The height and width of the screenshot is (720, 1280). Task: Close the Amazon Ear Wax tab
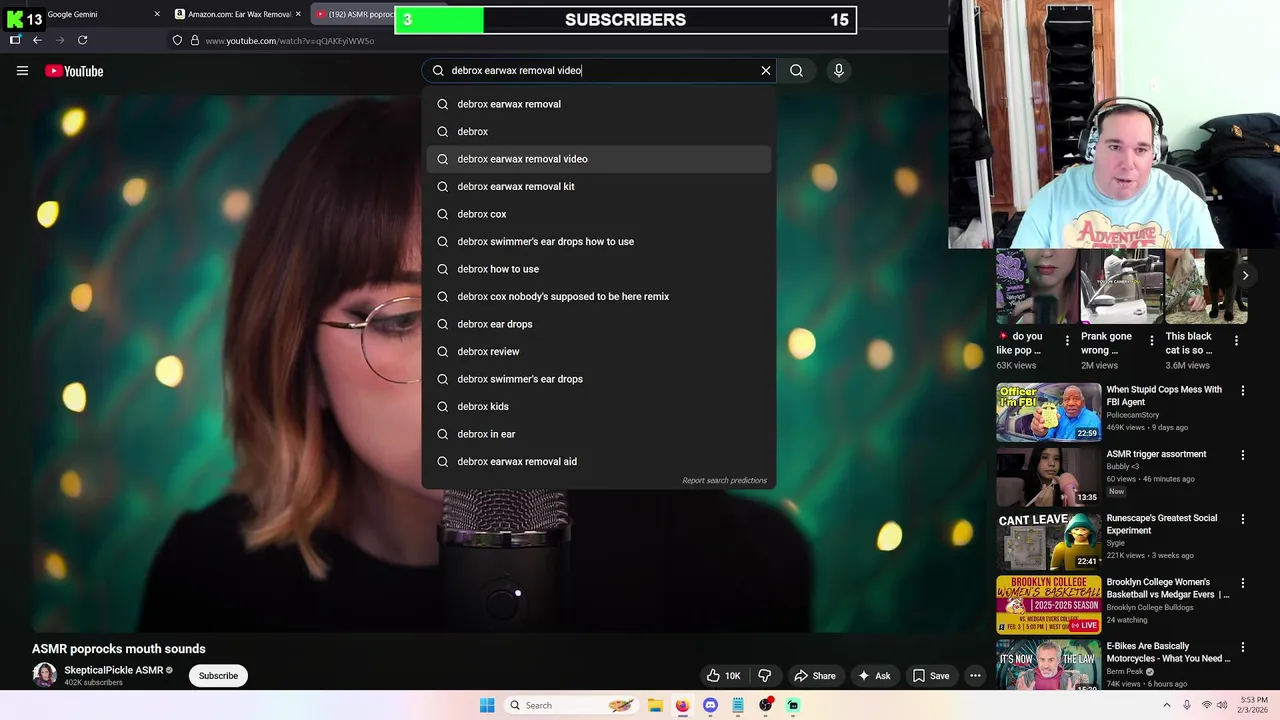tap(298, 14)
